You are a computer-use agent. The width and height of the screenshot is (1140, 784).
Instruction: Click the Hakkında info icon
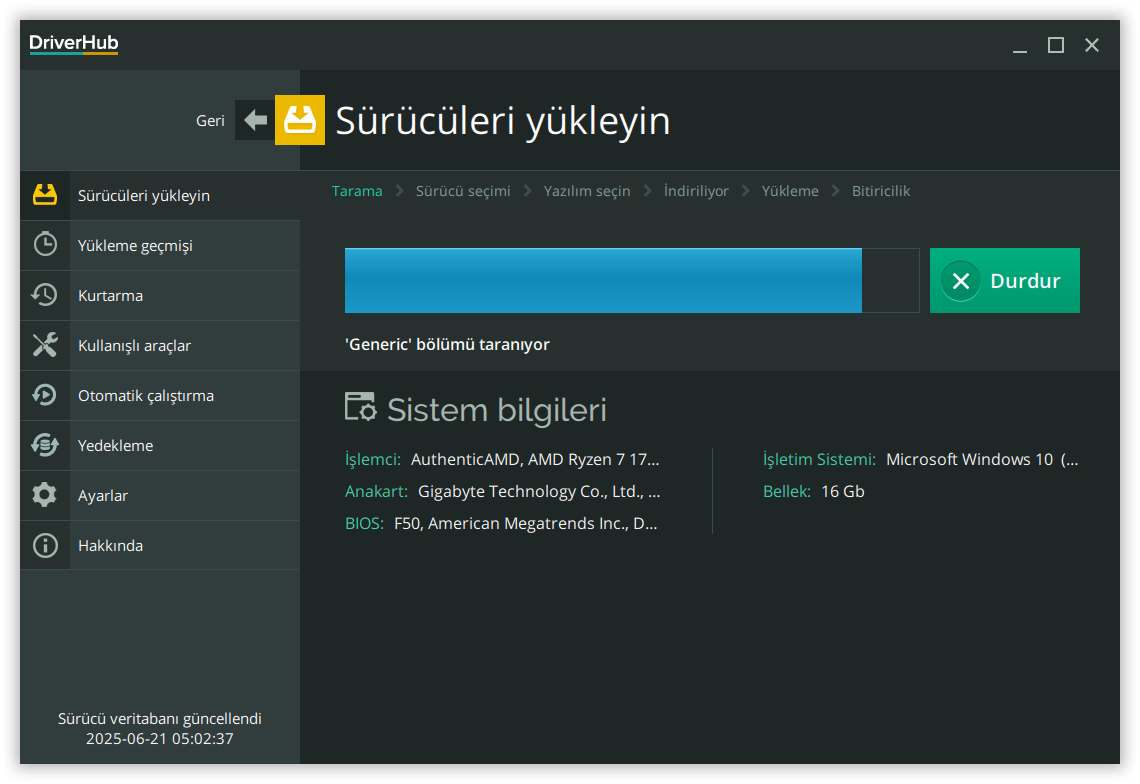click(45, 545)
